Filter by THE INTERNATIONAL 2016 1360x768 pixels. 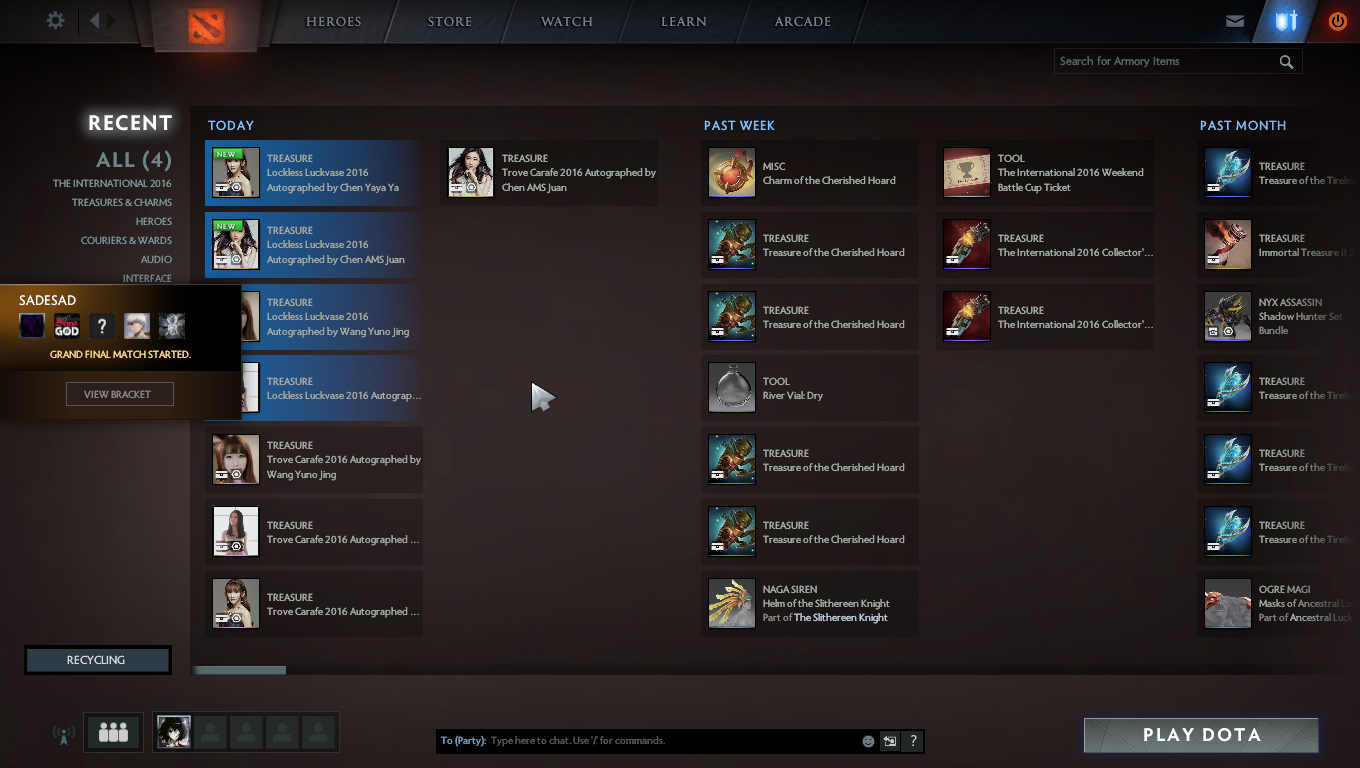(x=112, y=184)
